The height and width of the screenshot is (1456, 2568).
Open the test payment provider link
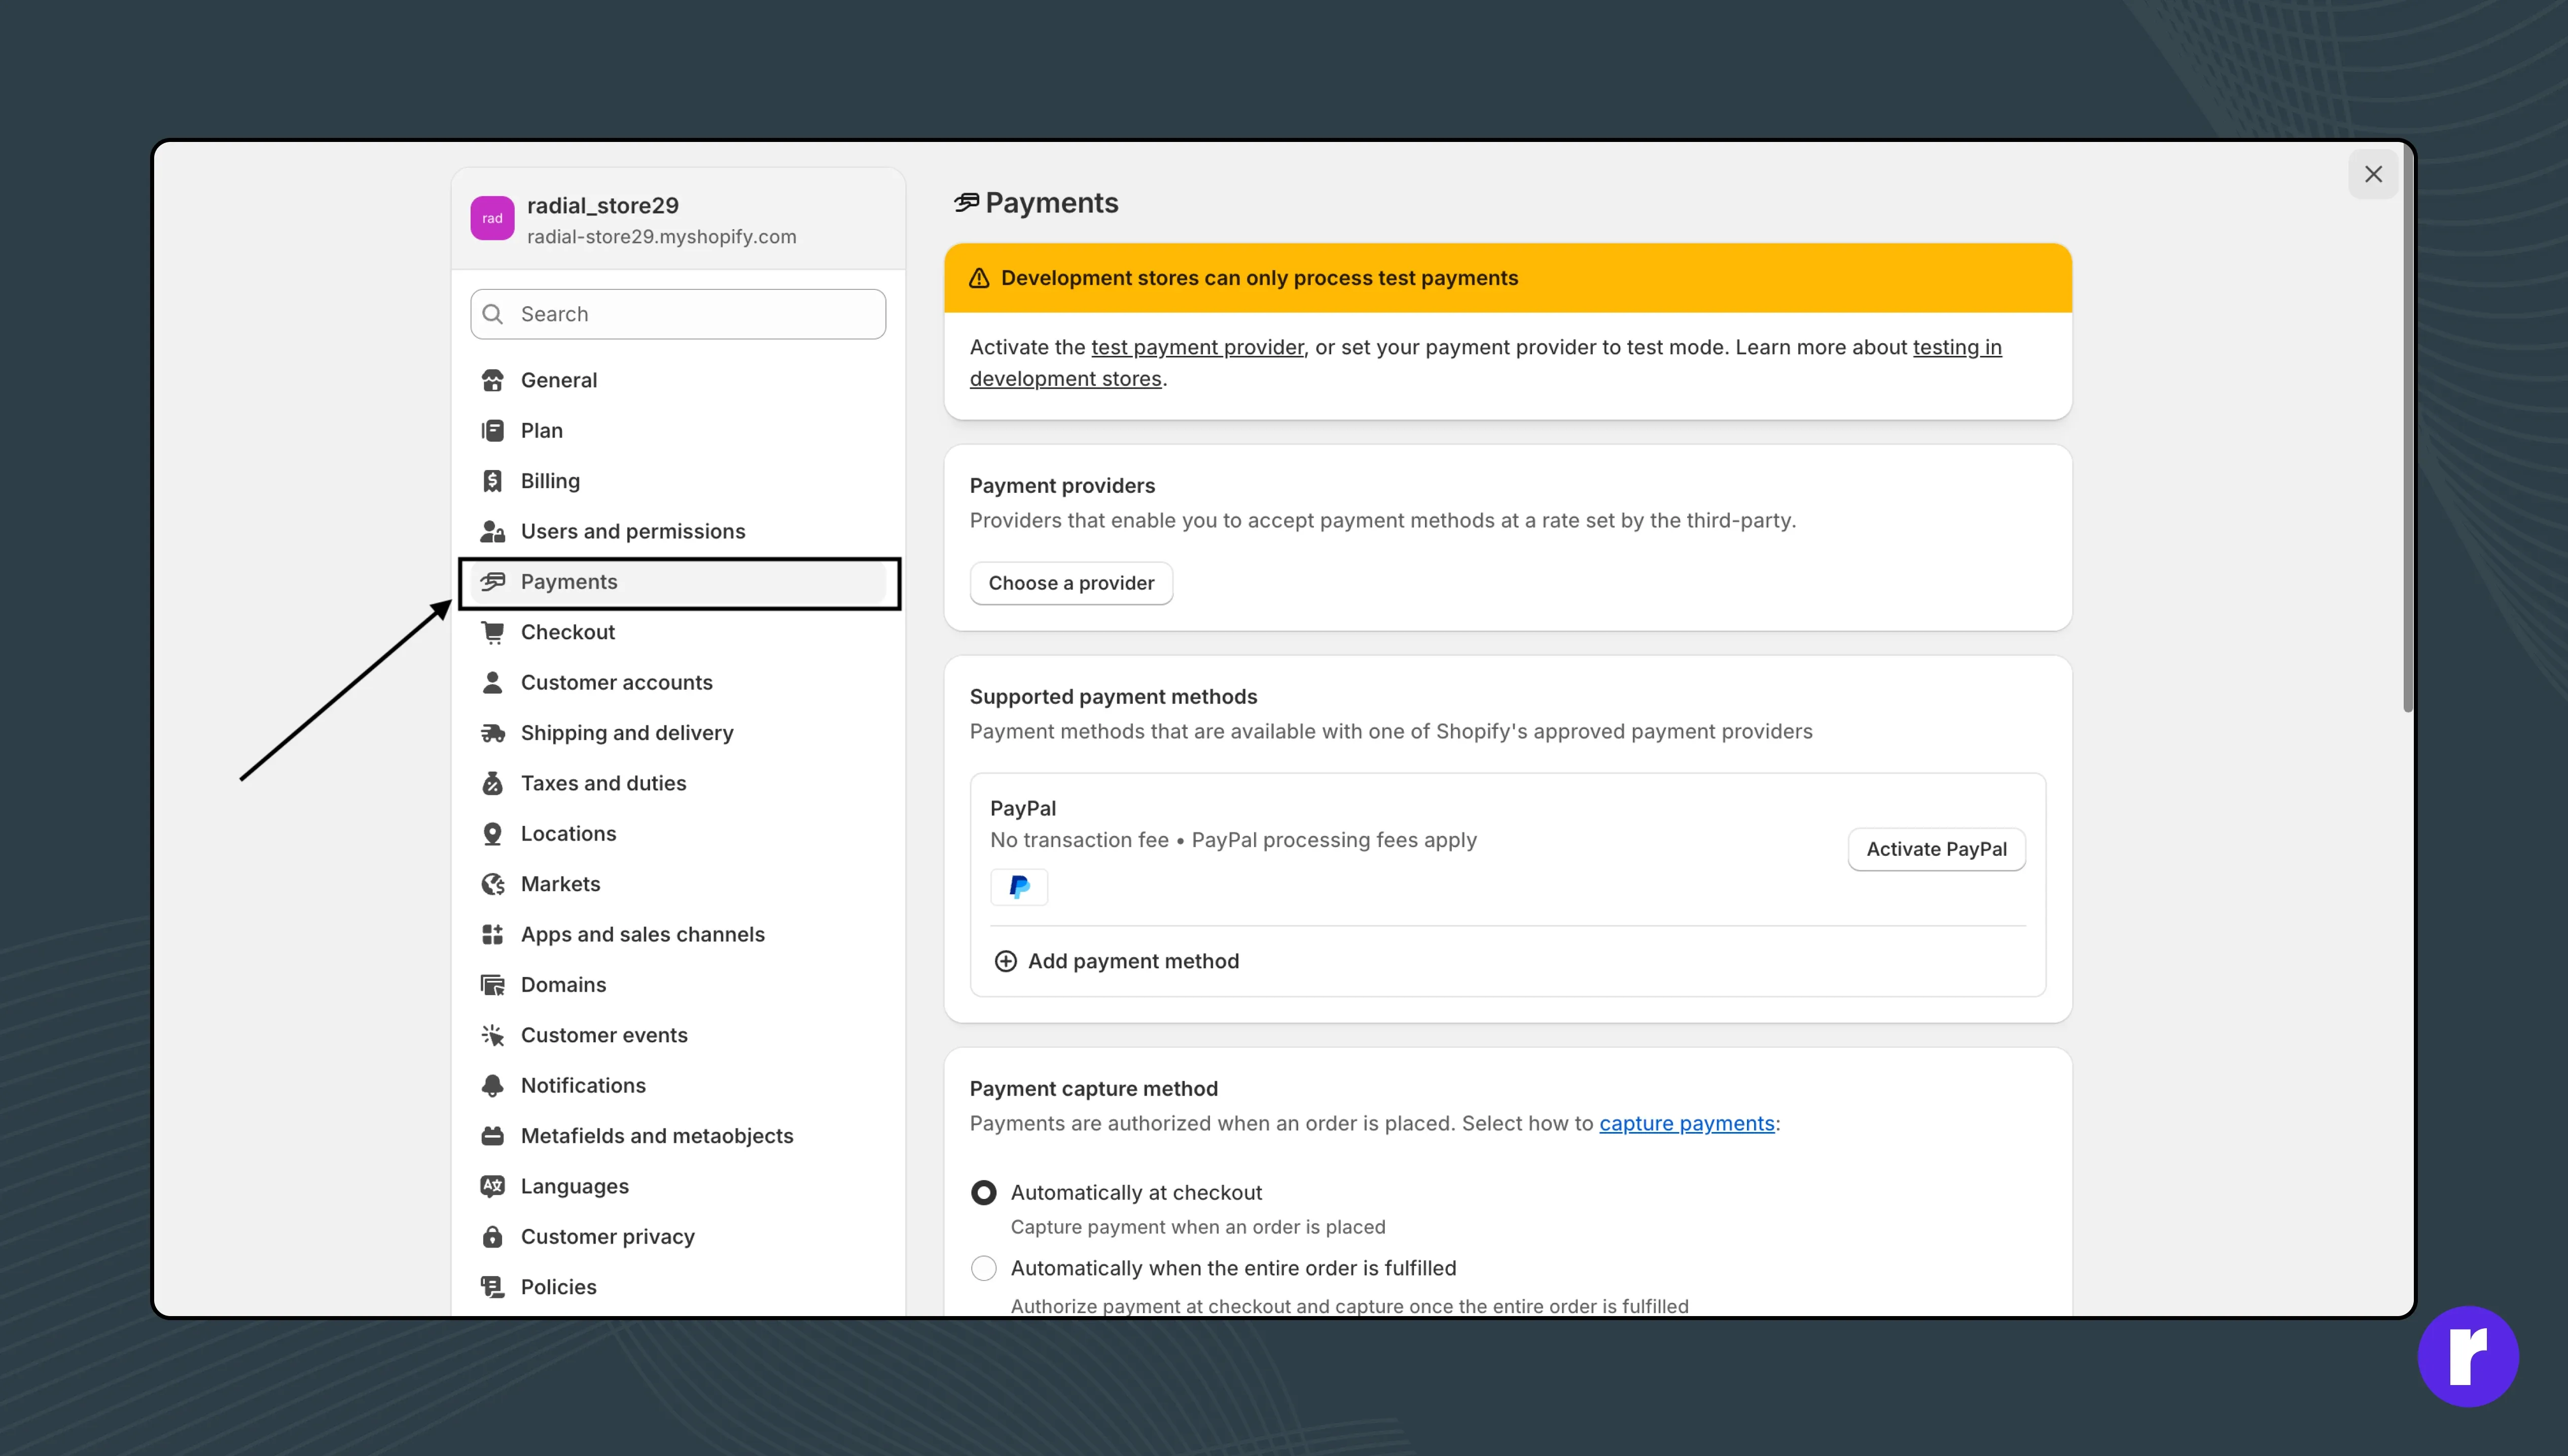coord(1197,347)
